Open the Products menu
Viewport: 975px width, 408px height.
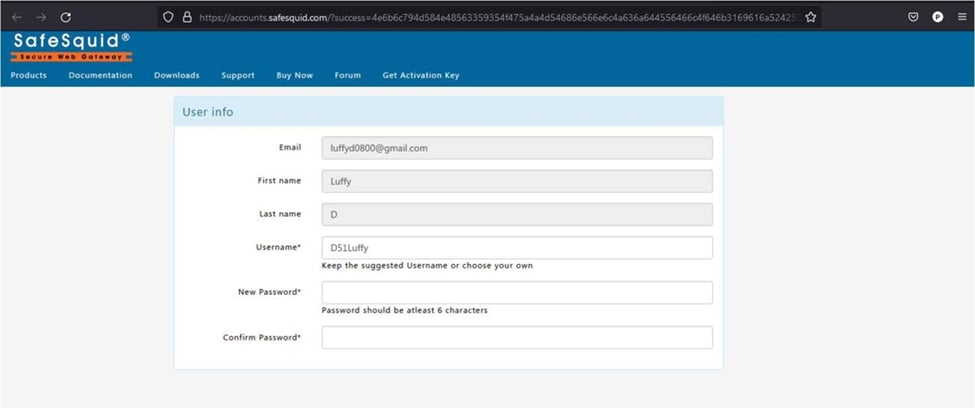[29, 75]
